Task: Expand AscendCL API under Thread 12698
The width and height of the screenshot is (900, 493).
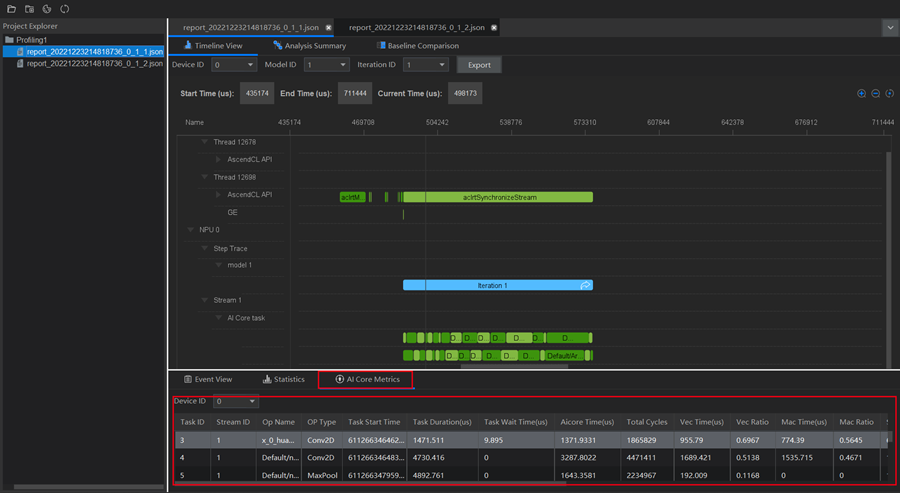Action: [x=219, y=195]
